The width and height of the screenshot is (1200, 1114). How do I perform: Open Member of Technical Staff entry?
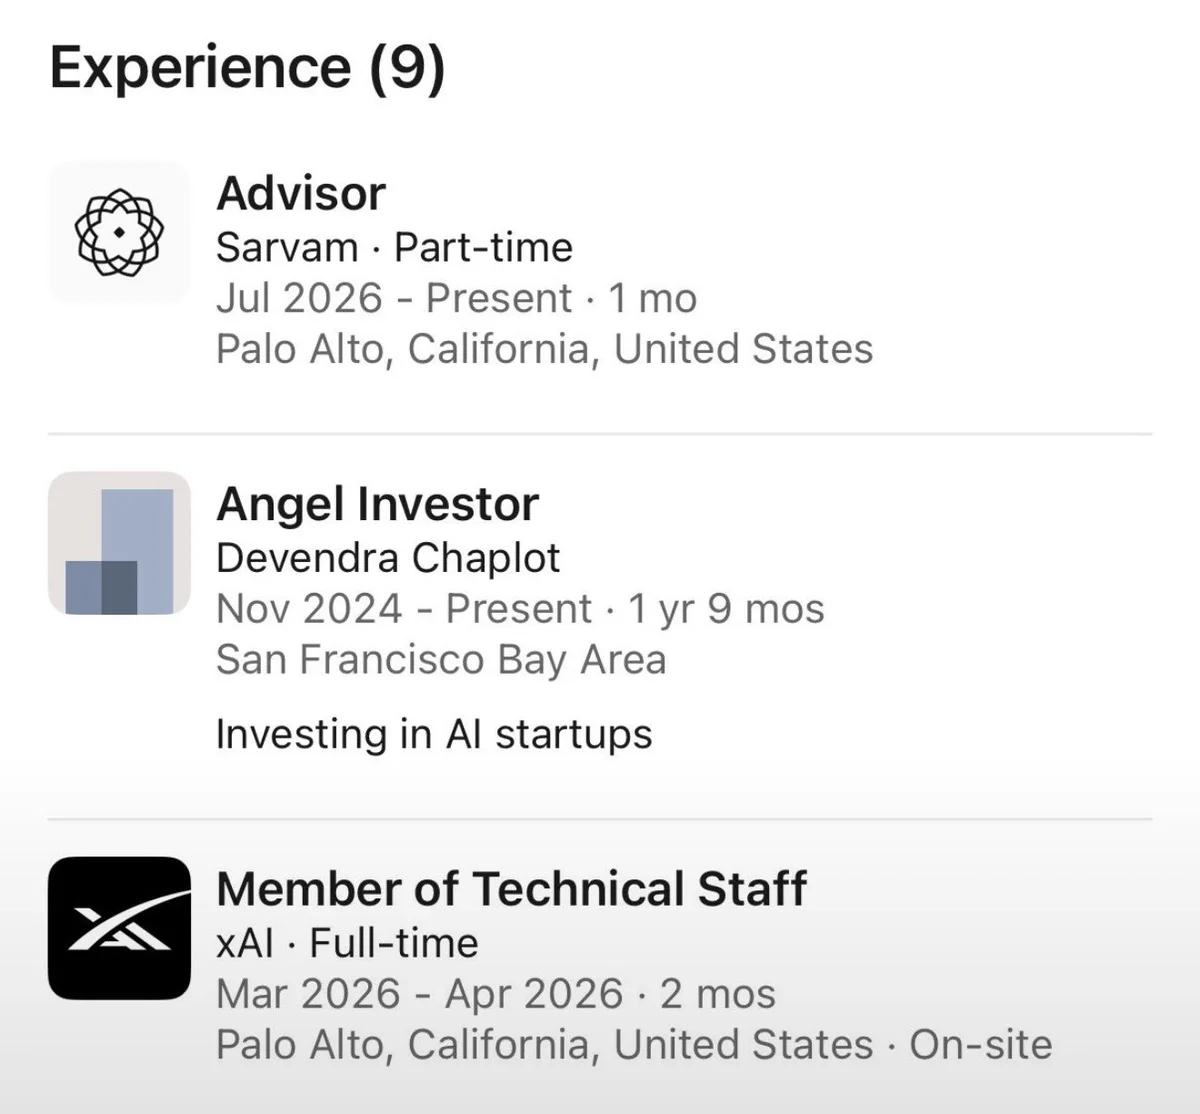point(511,889)
